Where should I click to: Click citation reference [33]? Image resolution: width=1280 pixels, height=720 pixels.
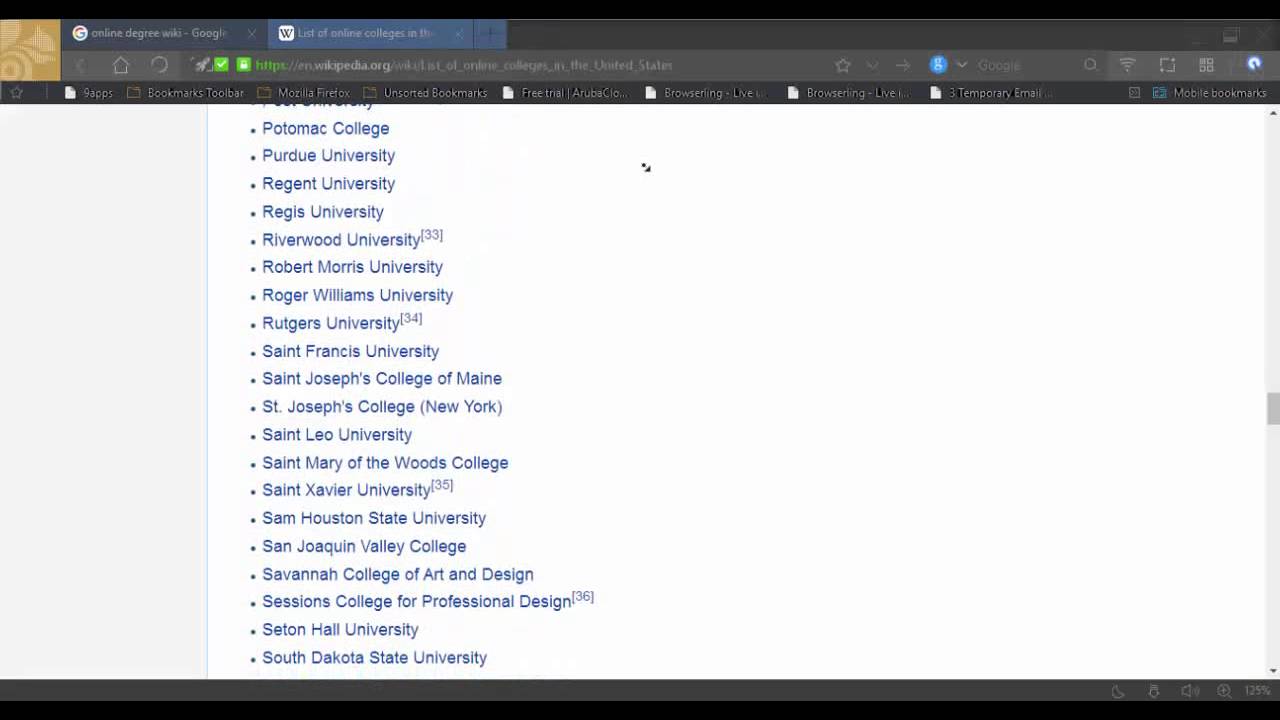[x=432, y=235]
